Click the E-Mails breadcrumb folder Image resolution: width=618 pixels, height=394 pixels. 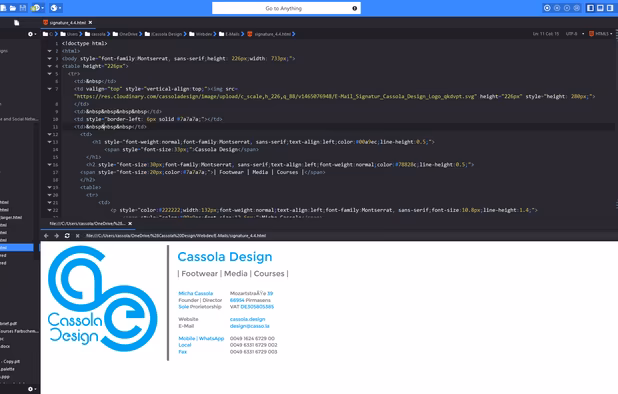(229, 34)
